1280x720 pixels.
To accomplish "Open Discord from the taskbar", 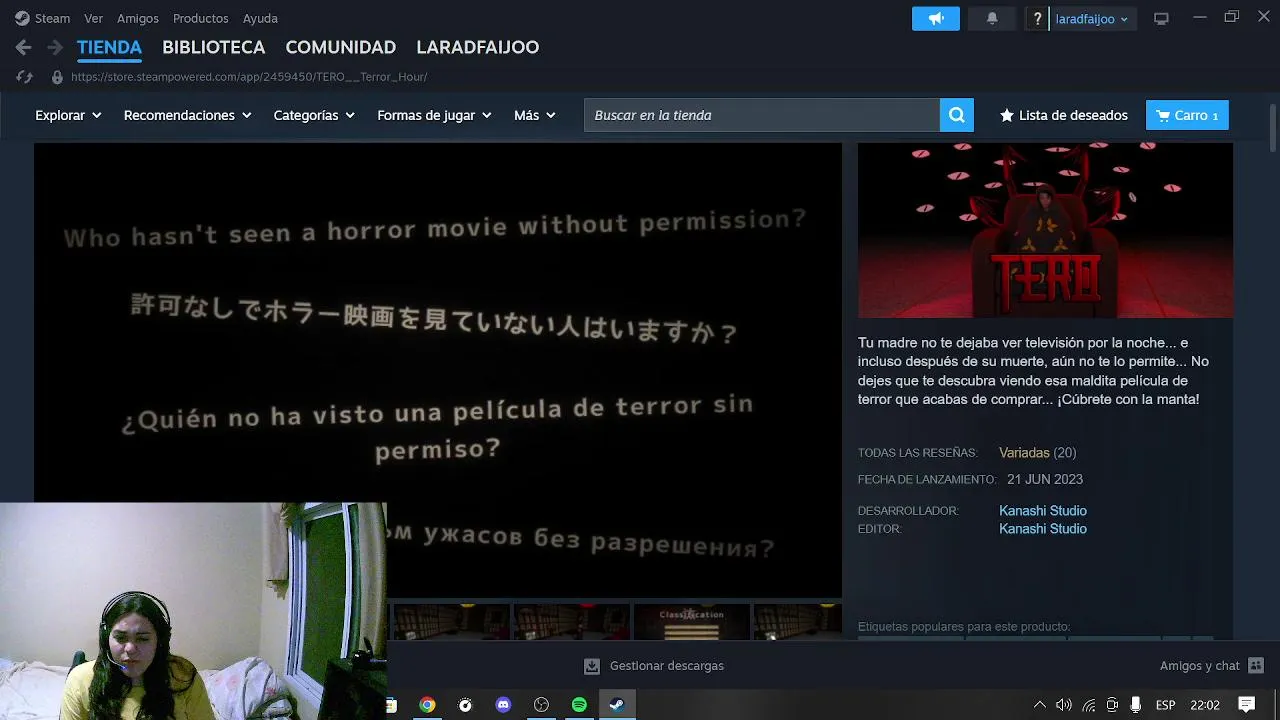I will 503,705.
